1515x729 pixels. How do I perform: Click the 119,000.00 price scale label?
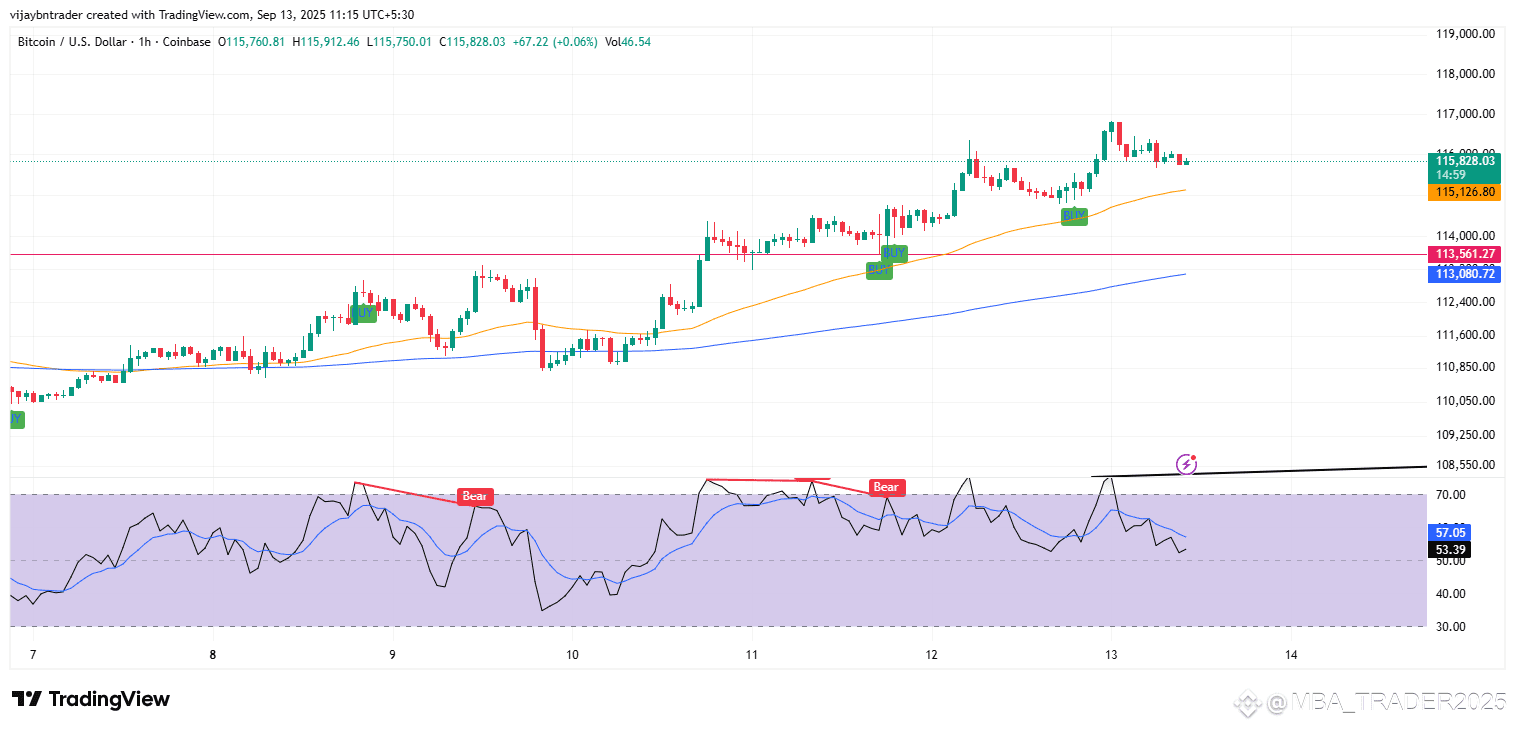coord(1465,33)
